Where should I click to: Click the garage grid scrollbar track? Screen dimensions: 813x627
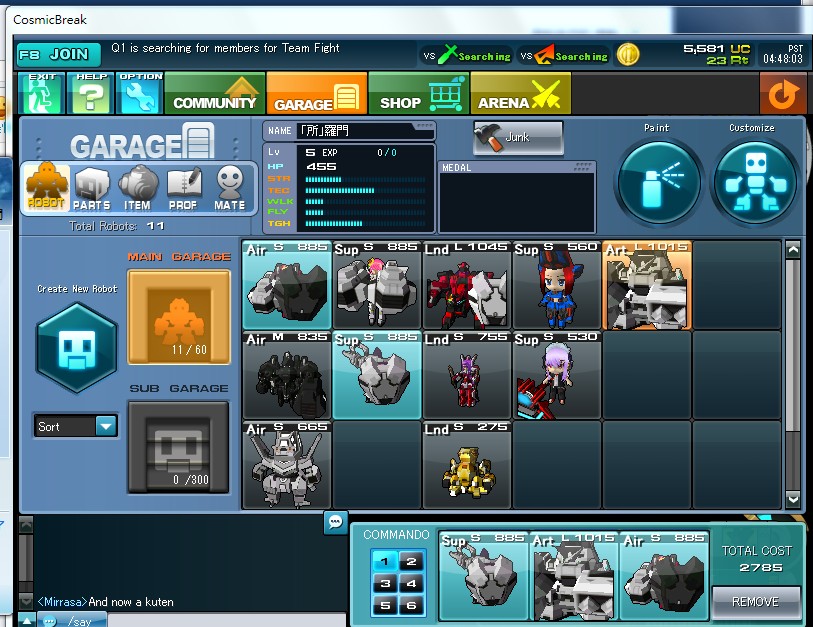click(x=793, y=374)
